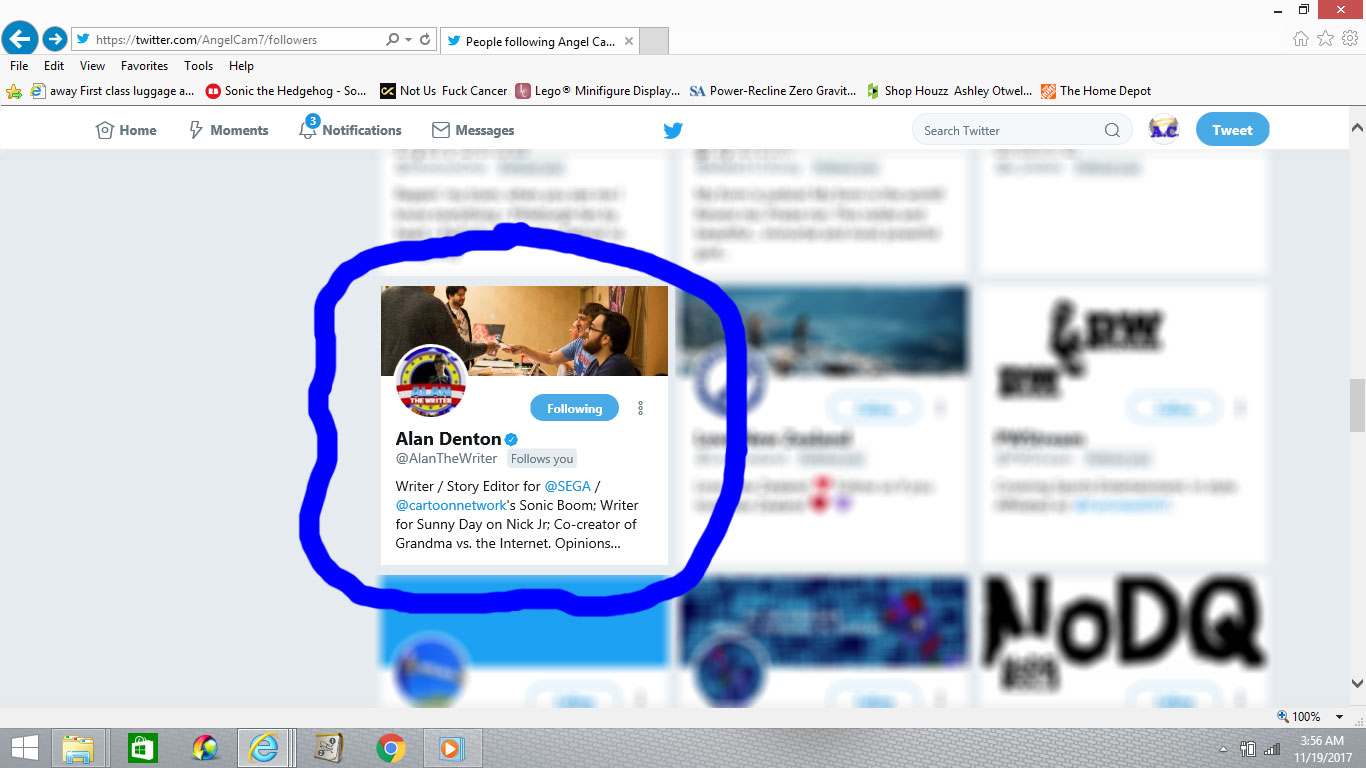The width and height of the screenshot is (1366, 768).
Task: Open the Tools menu
Action: pyautogui.click(x=198, y=66)
